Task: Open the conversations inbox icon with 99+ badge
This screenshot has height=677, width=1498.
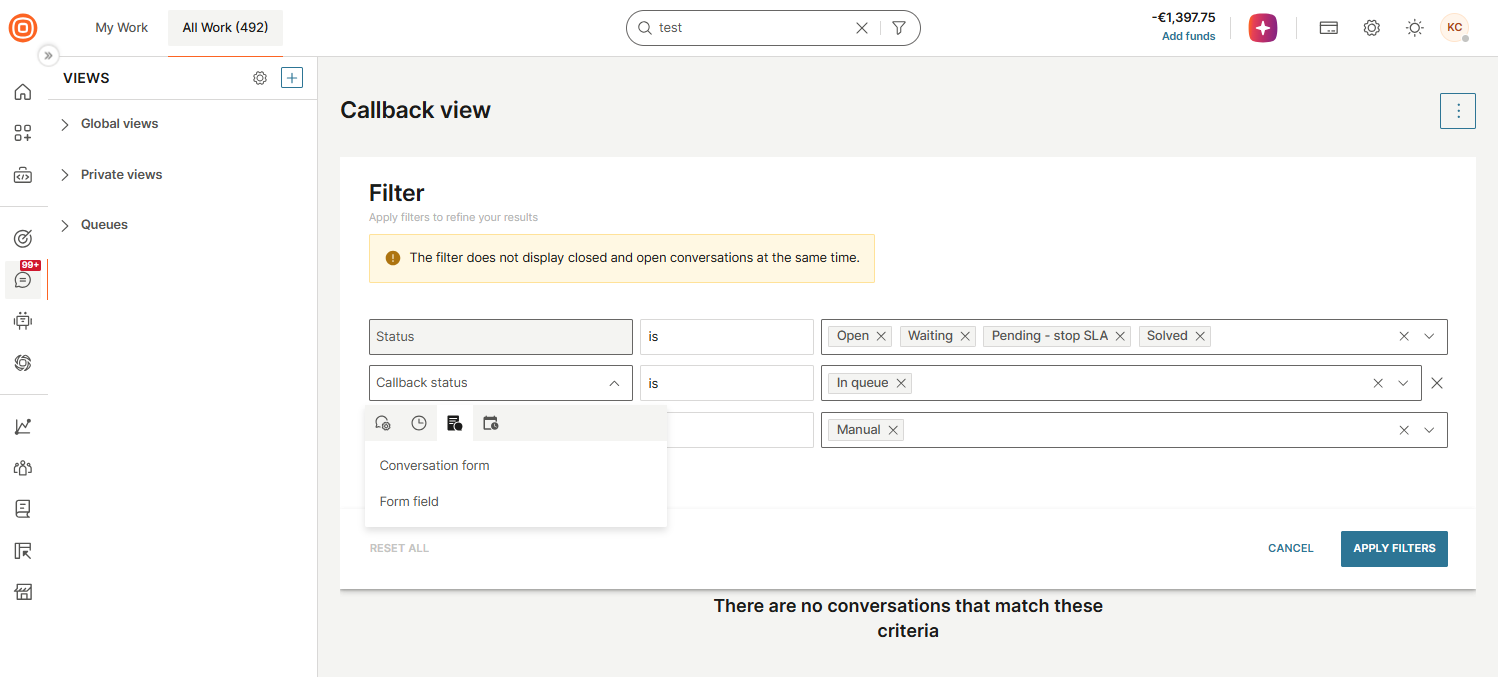Action: click(x=23, y=280)
